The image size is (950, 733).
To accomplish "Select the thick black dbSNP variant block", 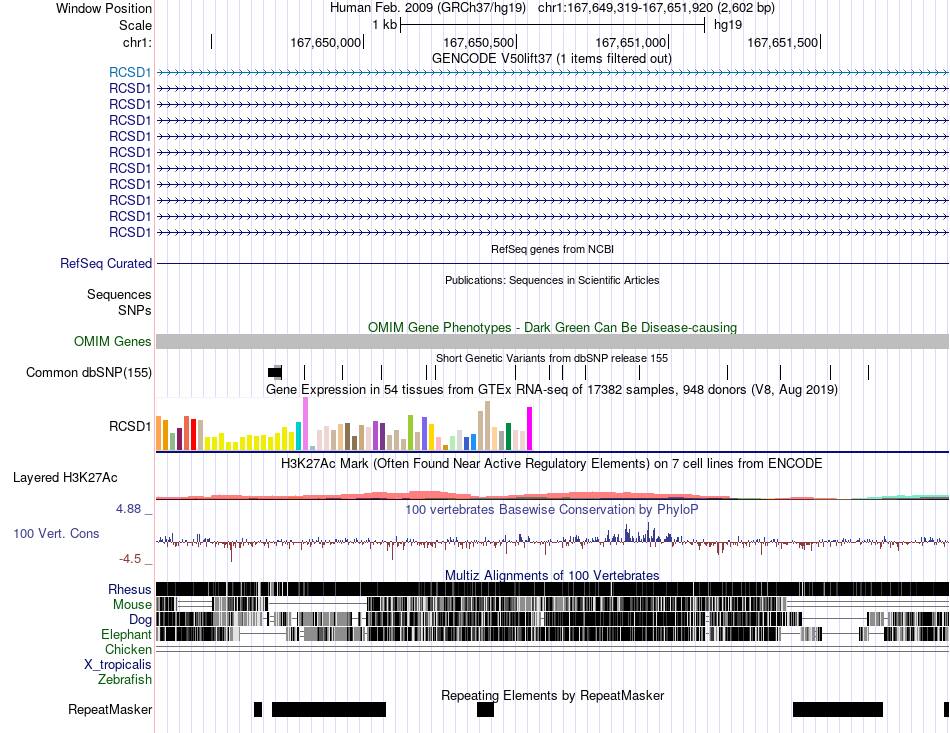I will [274, 373].
